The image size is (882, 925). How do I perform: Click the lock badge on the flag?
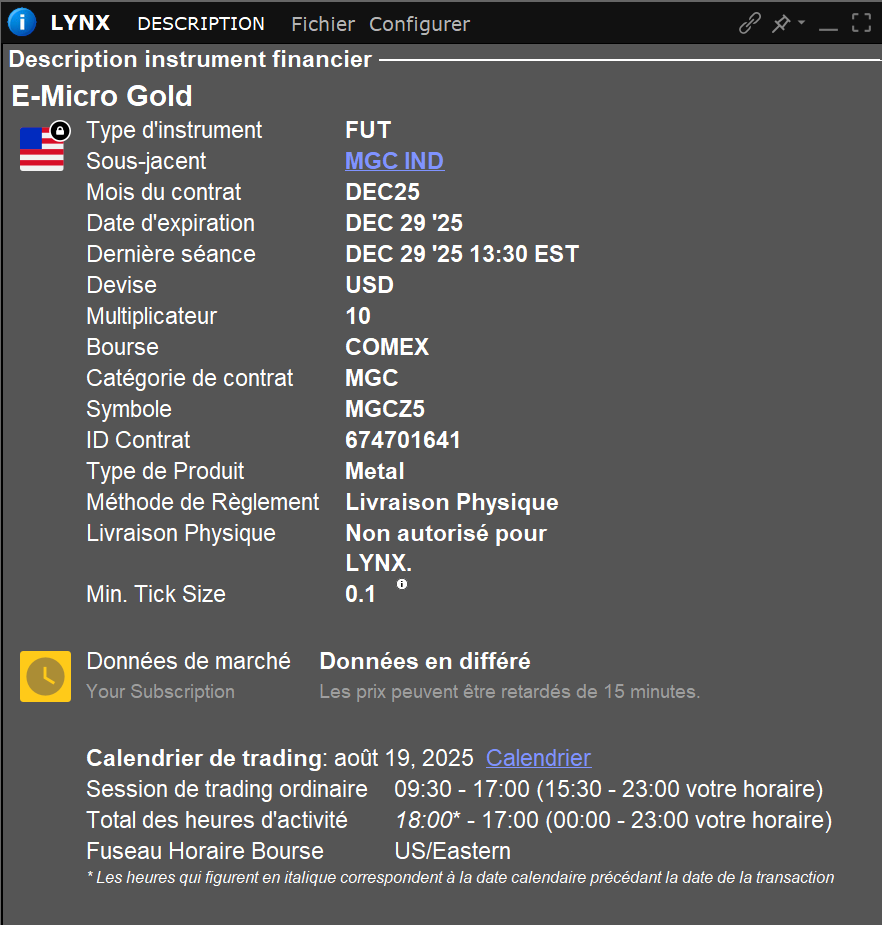tap(60, 130)
